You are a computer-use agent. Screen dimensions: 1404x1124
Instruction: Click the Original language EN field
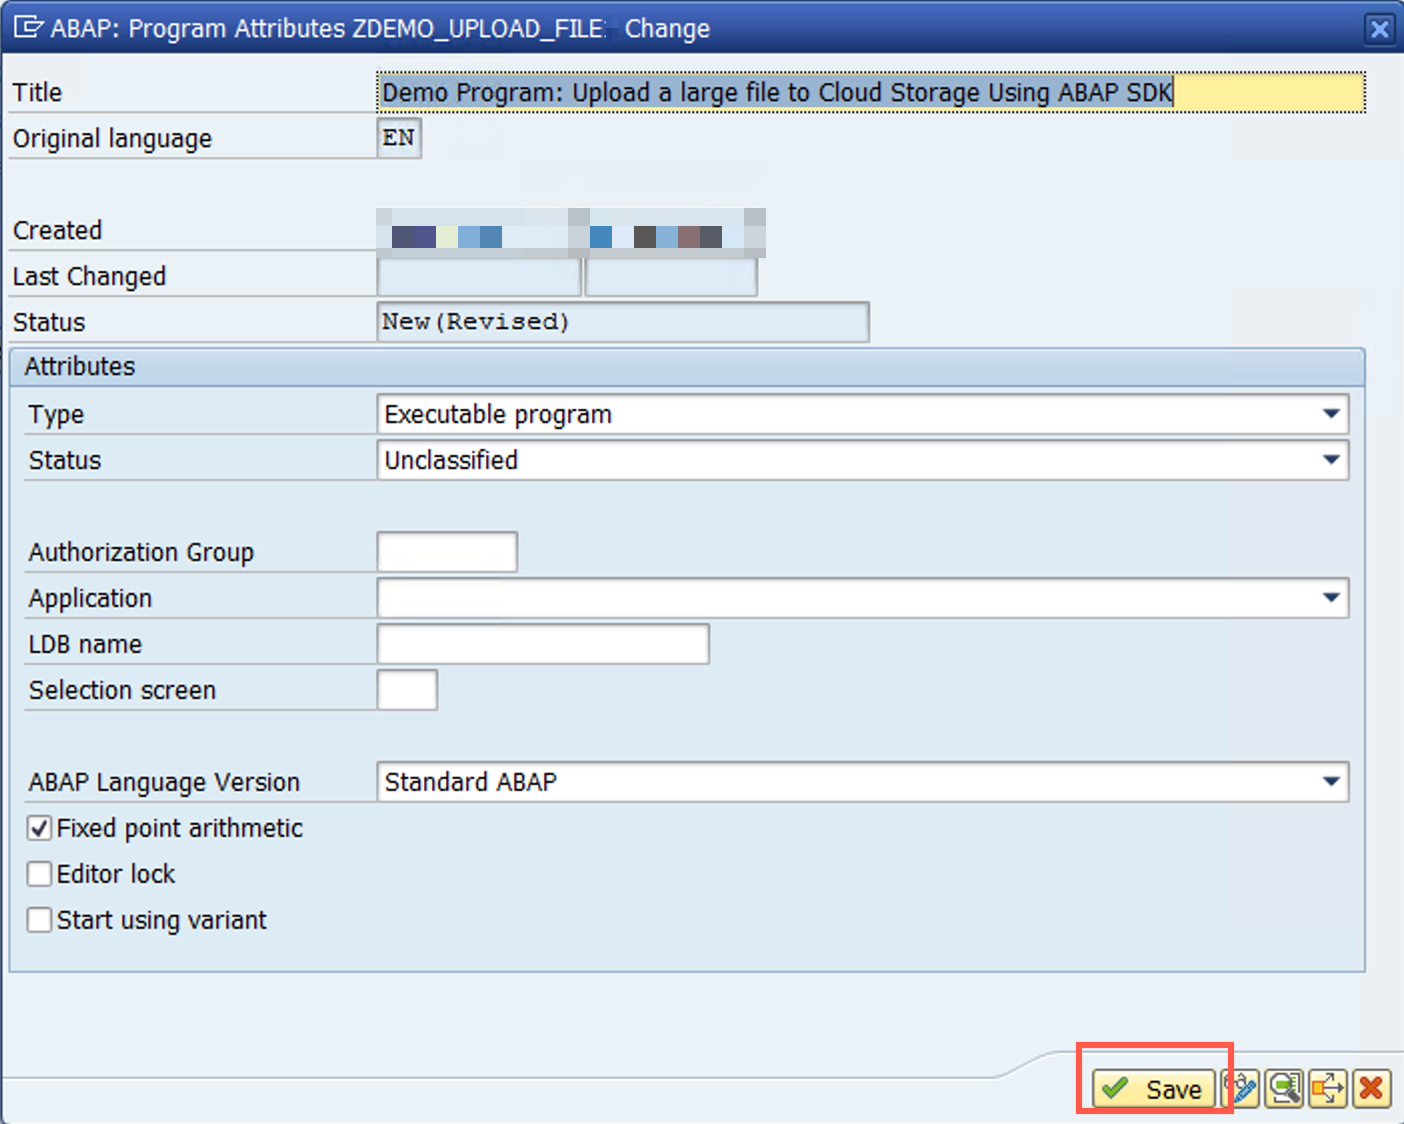[x=398, y=138]
